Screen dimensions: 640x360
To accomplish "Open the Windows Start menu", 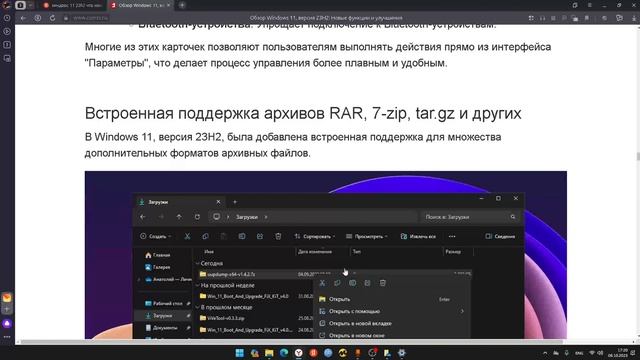I will pyautogui.click(x=240, y=353).
